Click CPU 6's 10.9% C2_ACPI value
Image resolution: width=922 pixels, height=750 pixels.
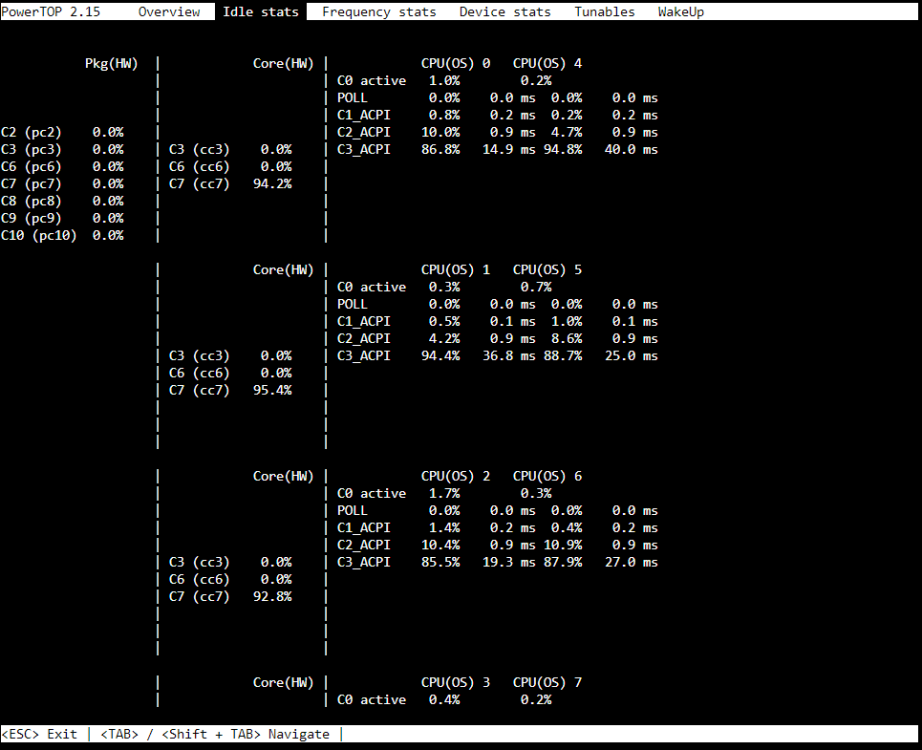click(563, 545)
